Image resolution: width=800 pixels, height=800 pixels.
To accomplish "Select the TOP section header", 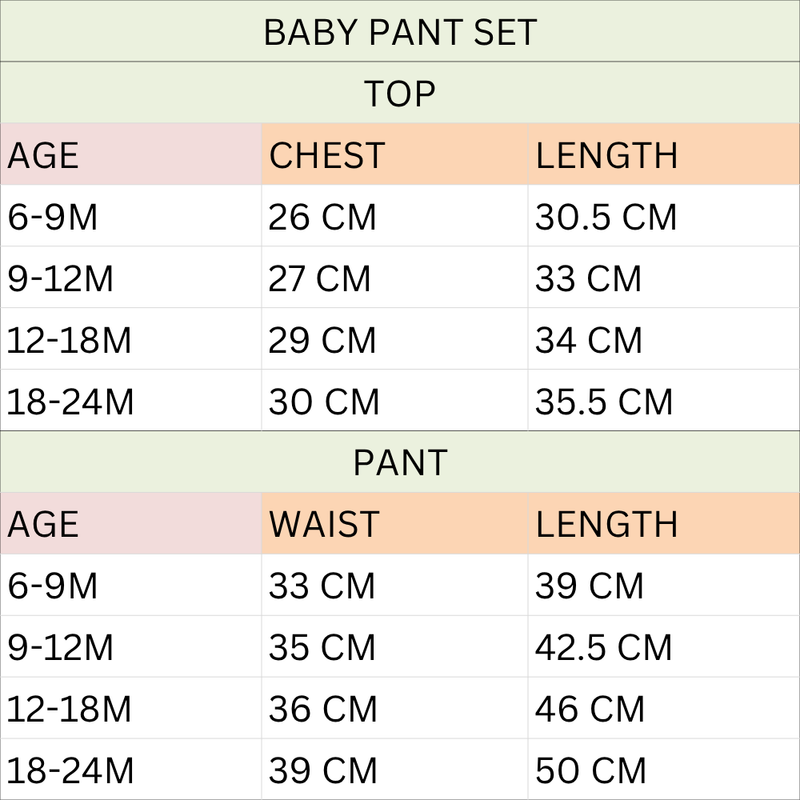I will 400,93.
